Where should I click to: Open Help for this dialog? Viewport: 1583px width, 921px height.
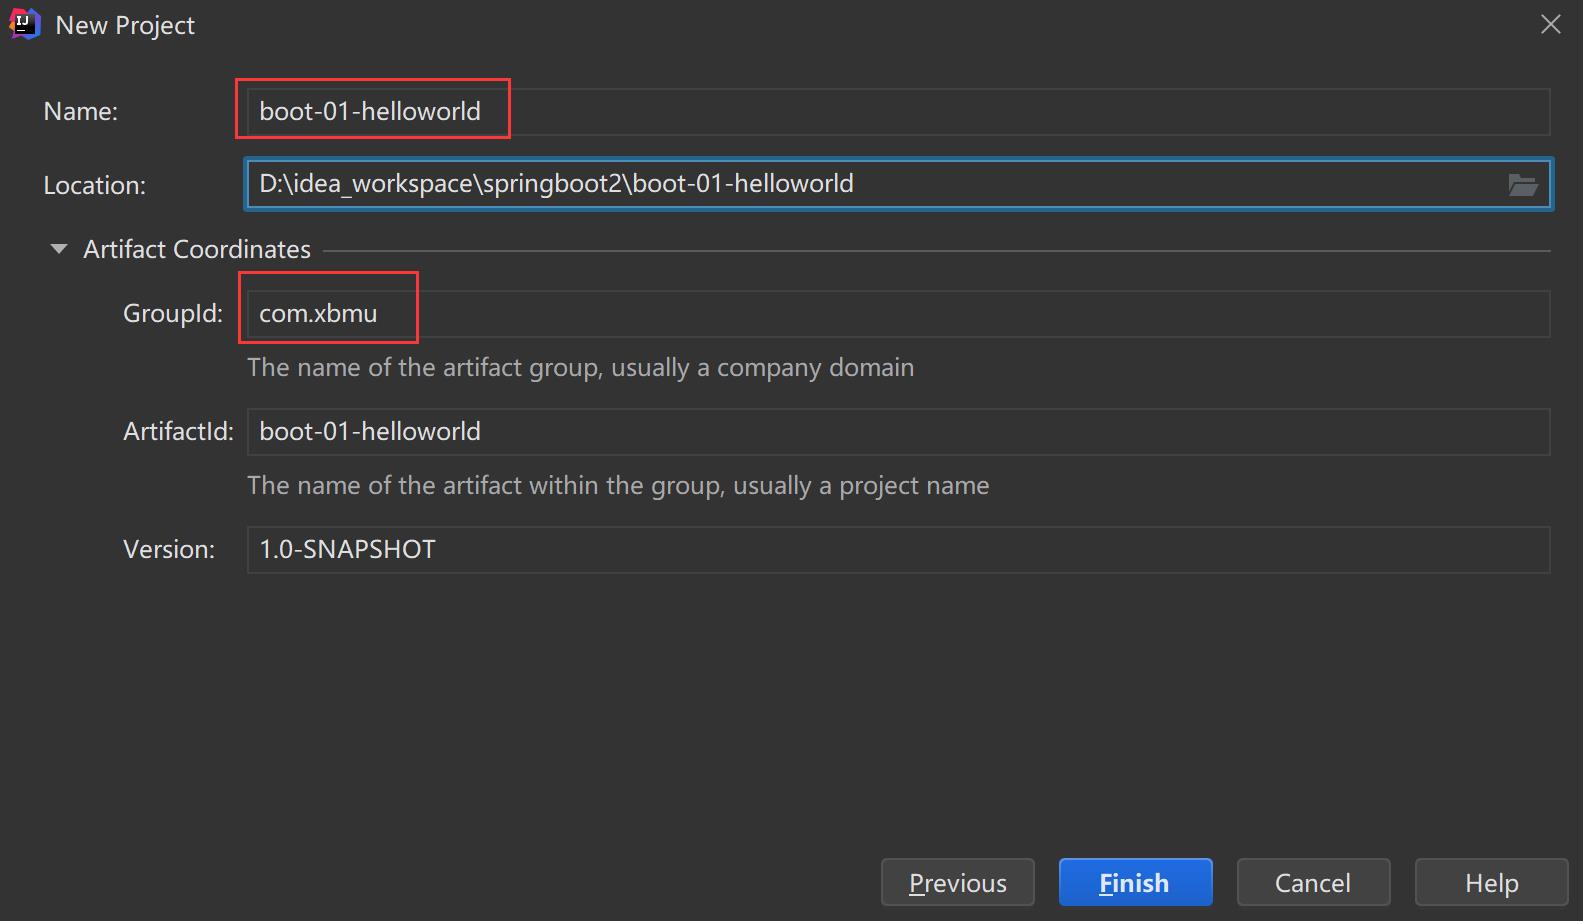coord(1491,882)
